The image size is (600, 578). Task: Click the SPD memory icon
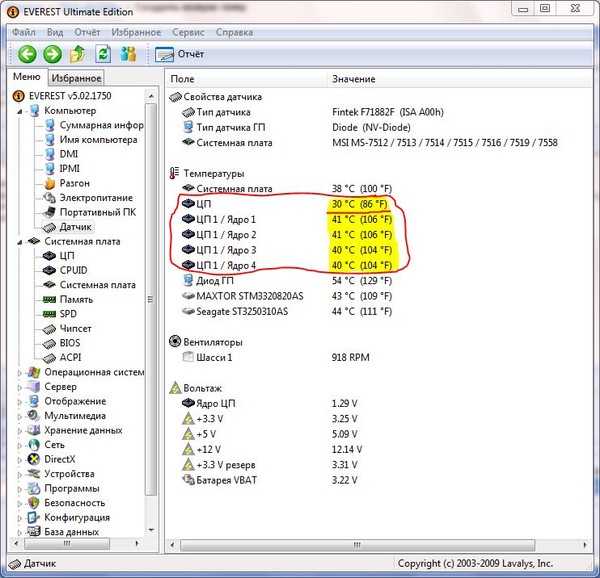49,314
